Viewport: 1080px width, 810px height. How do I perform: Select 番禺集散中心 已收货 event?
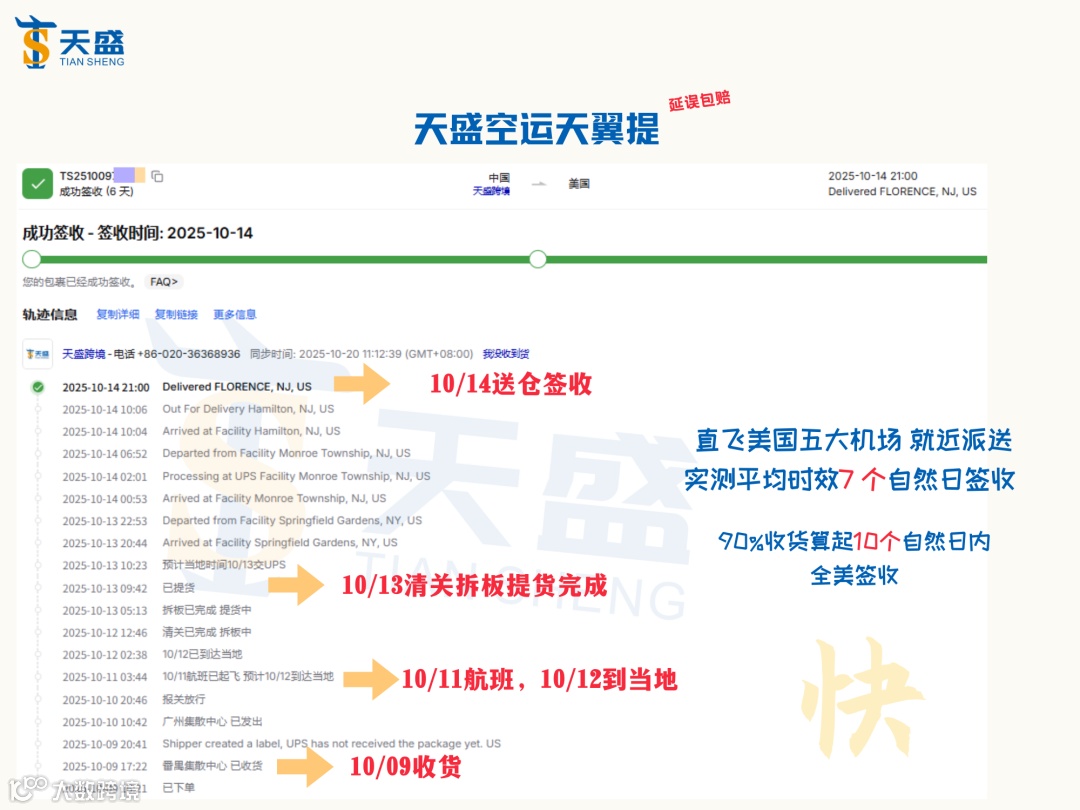click(x=212, y=766)
